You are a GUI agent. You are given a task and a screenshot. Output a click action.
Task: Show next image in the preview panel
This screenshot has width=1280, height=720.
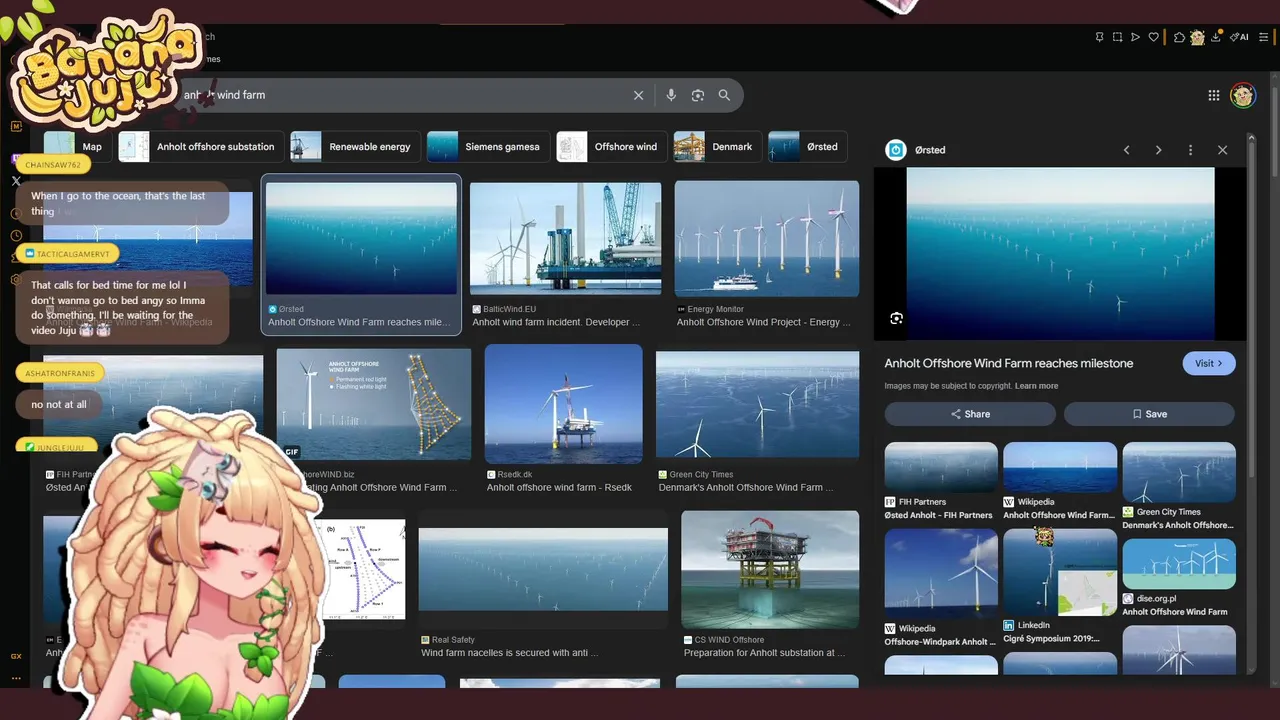(1158, 150)
